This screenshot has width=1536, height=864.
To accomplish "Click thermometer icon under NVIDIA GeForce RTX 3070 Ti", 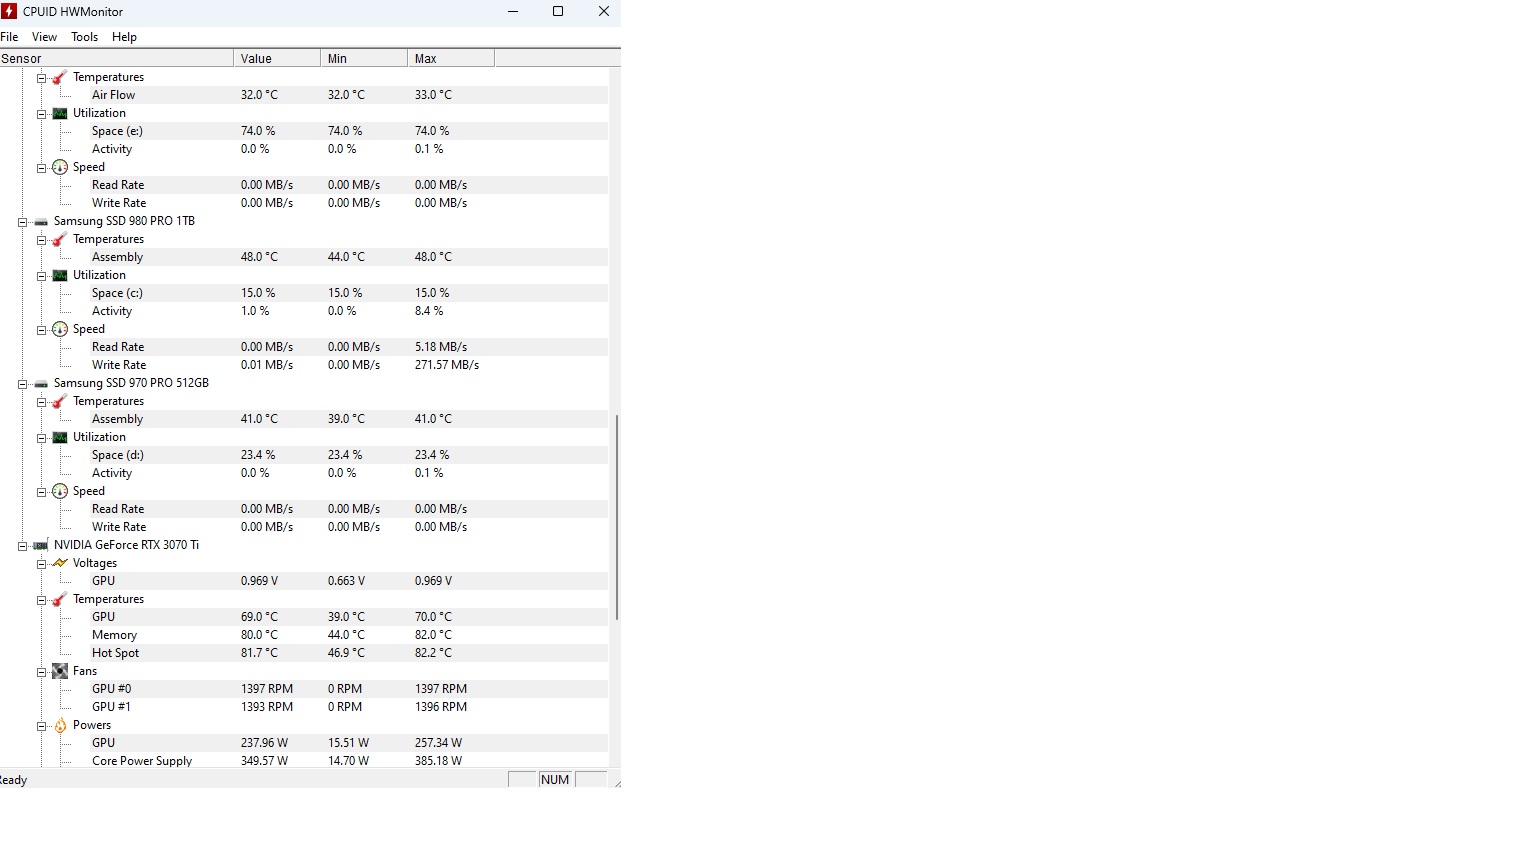I will [60, 599].
